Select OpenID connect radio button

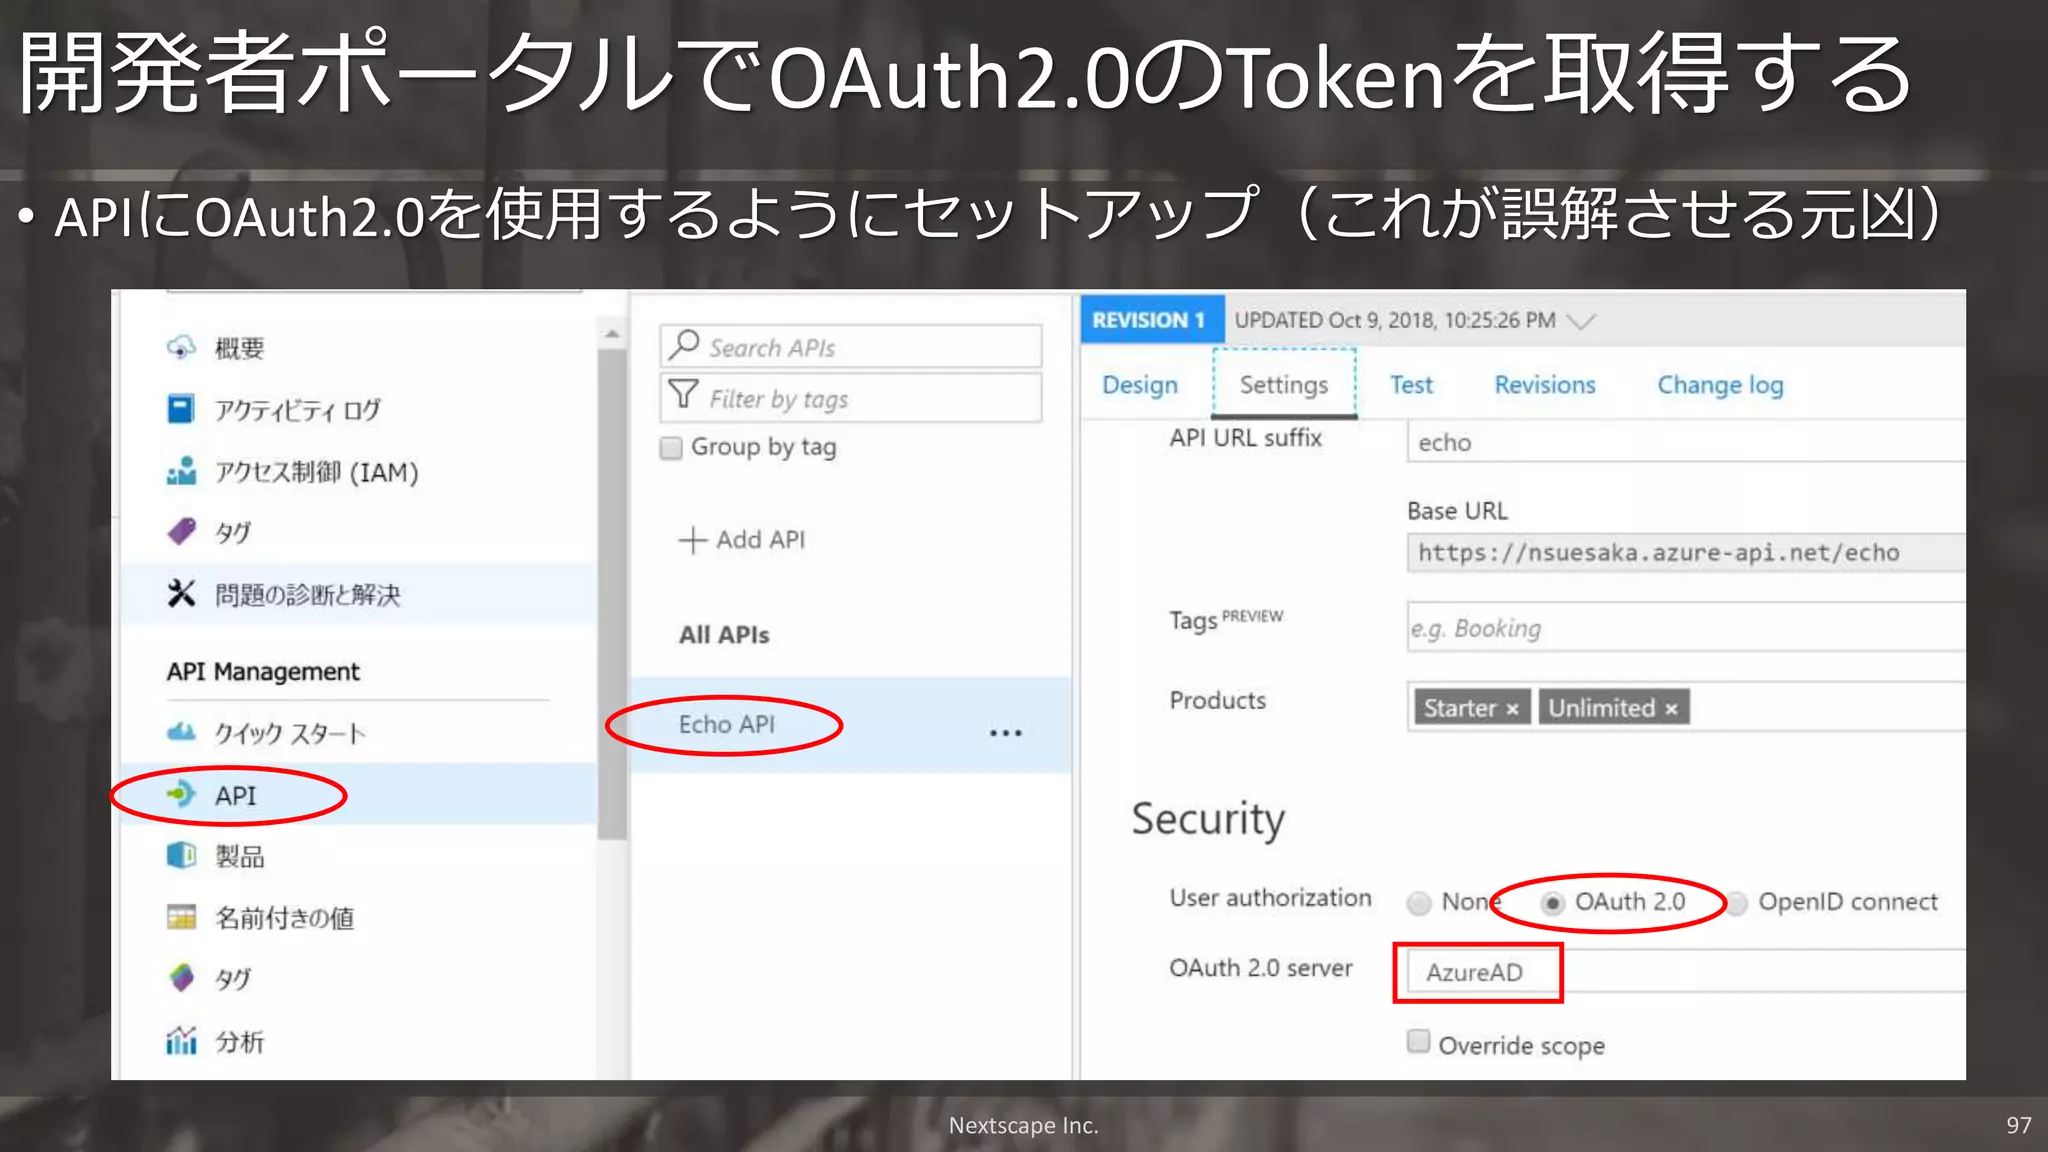[1737, 903]
